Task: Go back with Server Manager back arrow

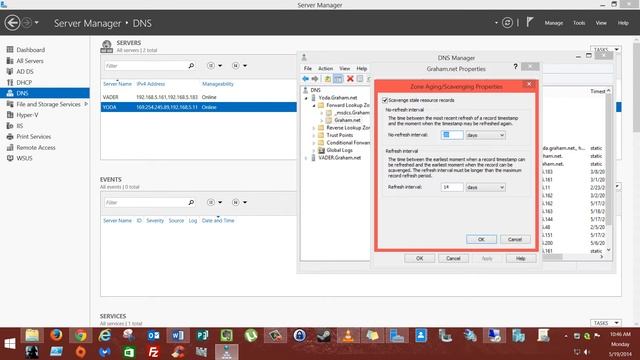Action: pyautogui.click(x=12, y=22)
